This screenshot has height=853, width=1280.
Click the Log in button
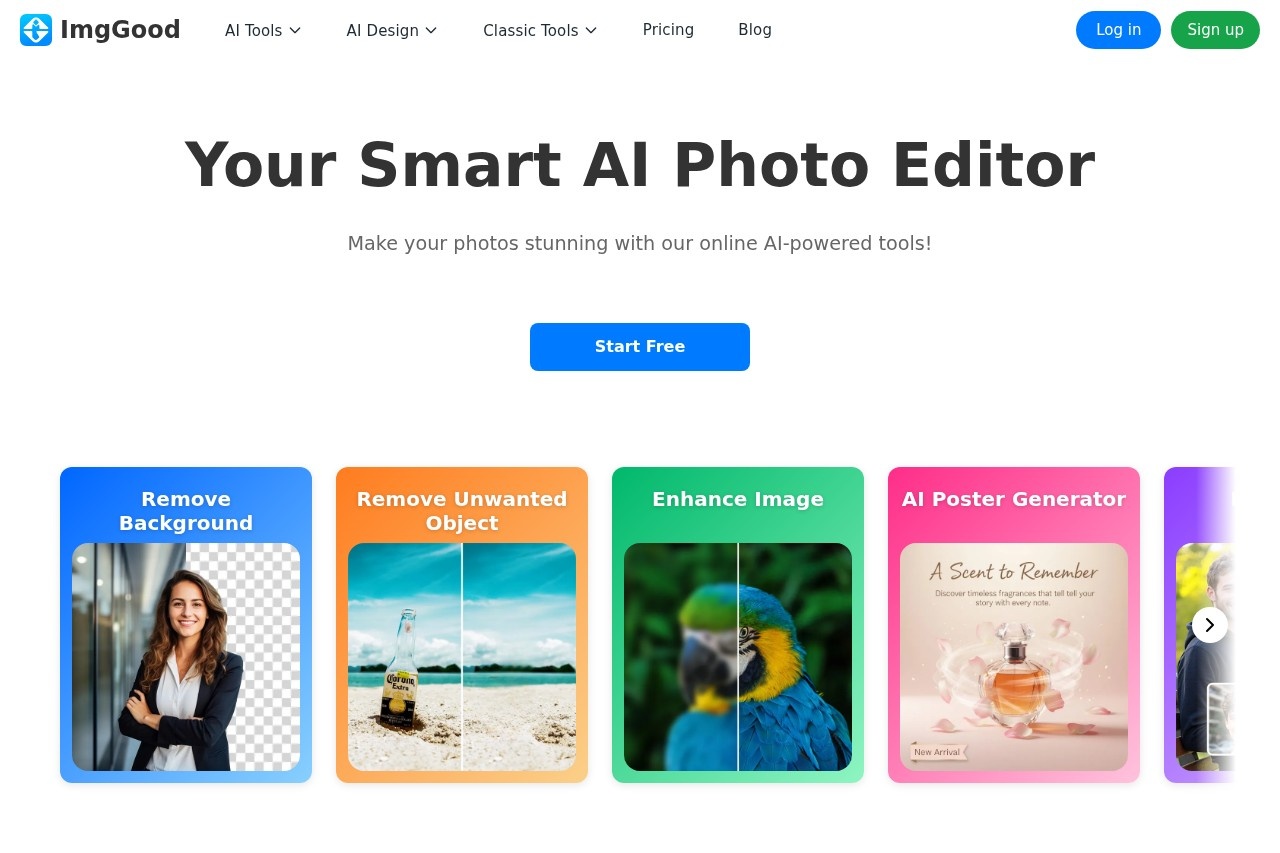tap(1118, 30)
